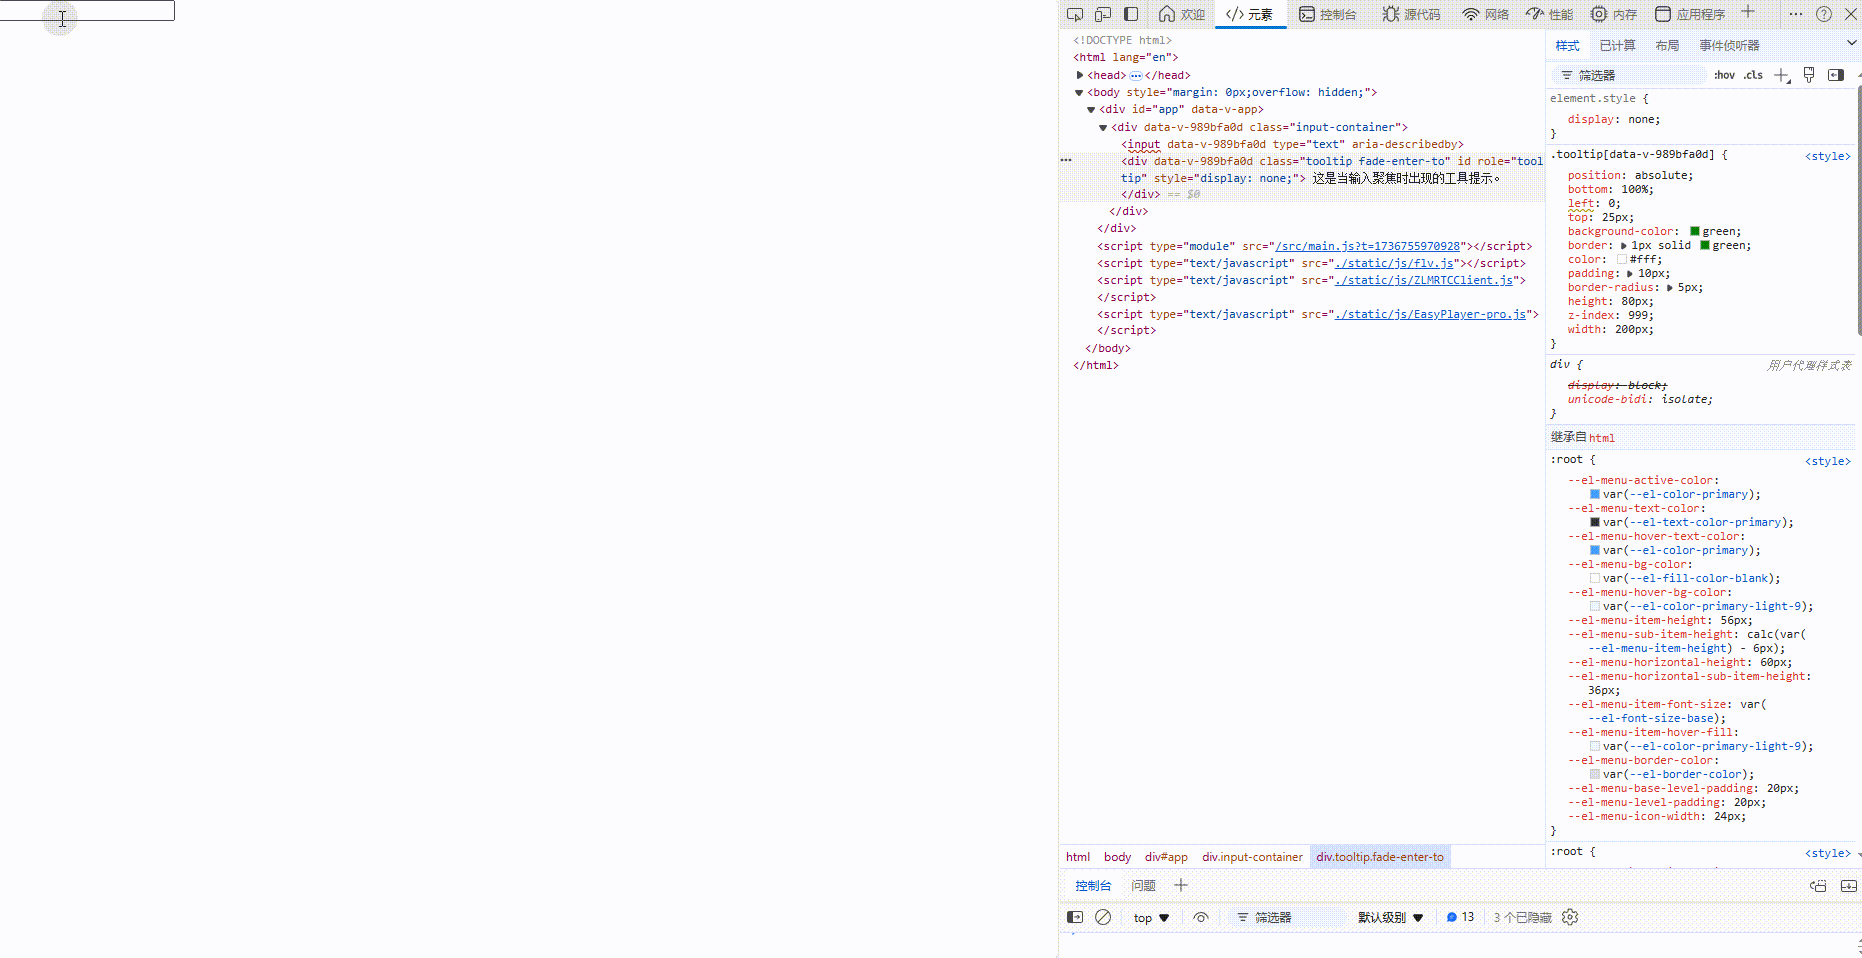Switch to the 元素 (Elements) tab
Image resolution: width=1862 pixels, height=958 pixels.
(1250, 14)
